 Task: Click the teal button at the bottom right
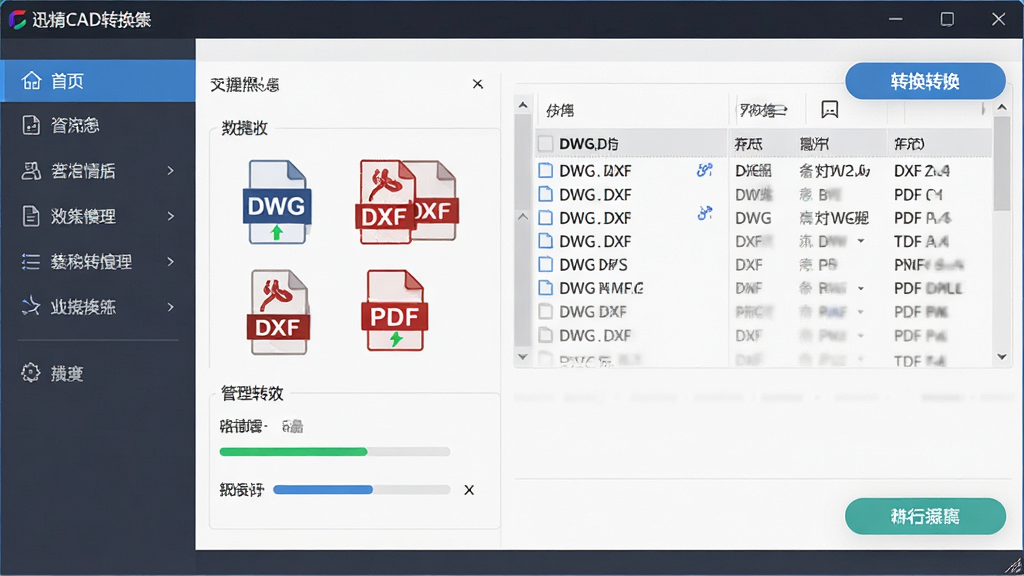pyautogui.click(x=925, y=517)
